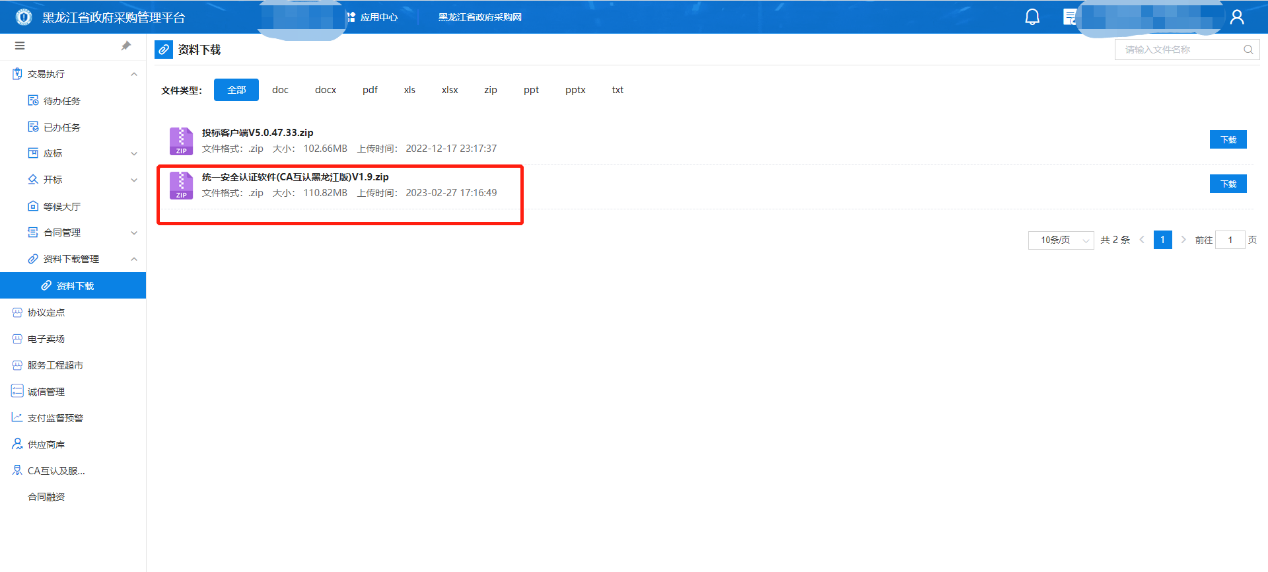Open 协议定点 in the sidebar
1268x572 pixels.
tap(46, 312)
